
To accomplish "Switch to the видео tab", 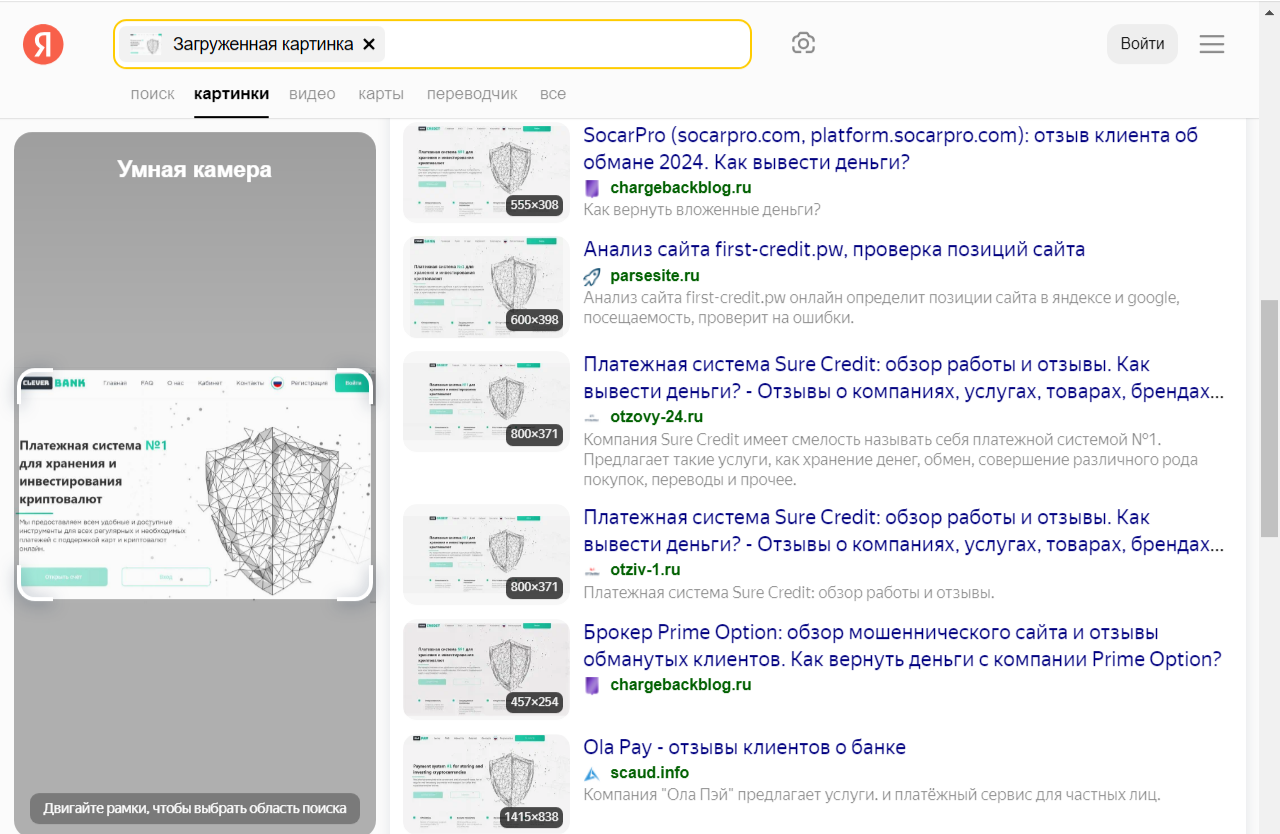I will click(x=312, y=94).
